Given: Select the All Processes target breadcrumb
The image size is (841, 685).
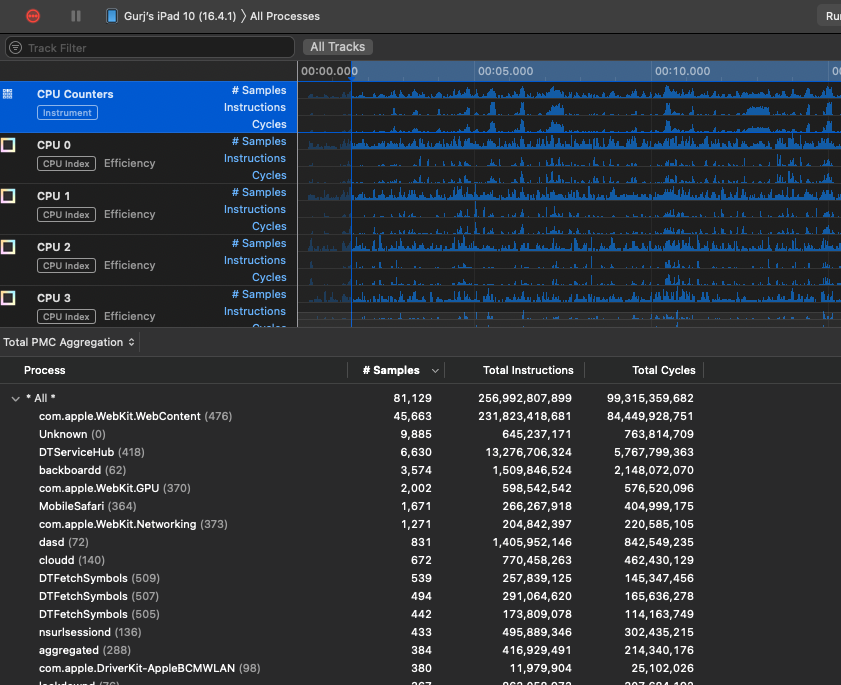Looking at the screenshot, I should (x=284, y=16).
